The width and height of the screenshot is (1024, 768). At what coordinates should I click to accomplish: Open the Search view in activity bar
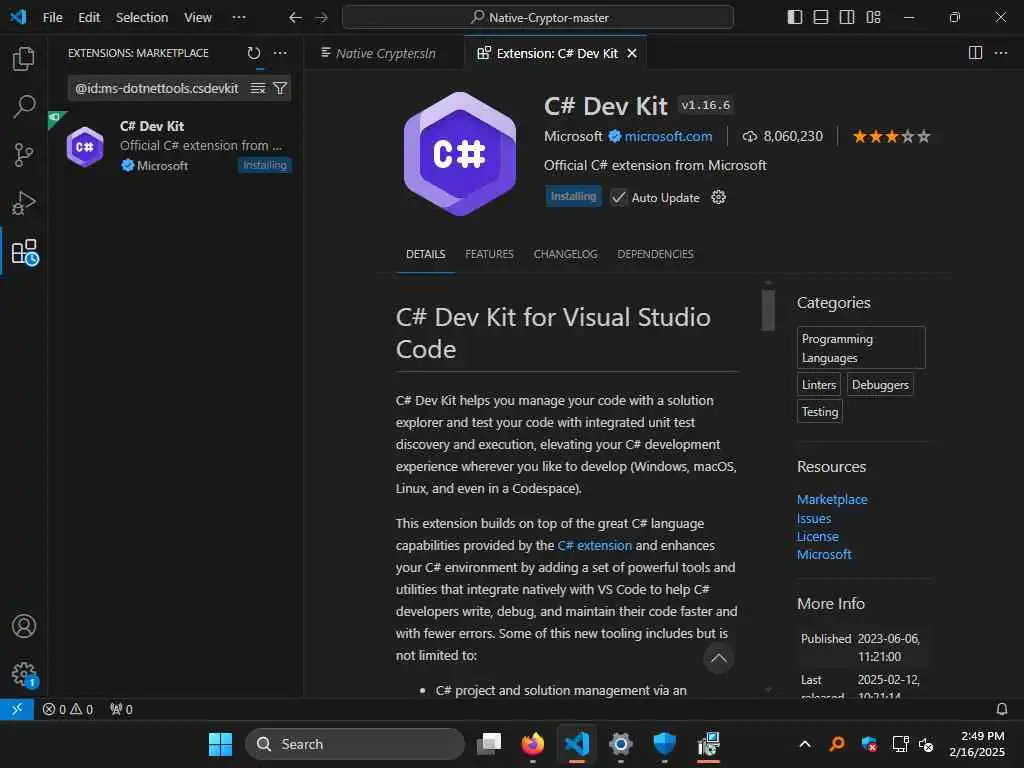click(24, 106)
